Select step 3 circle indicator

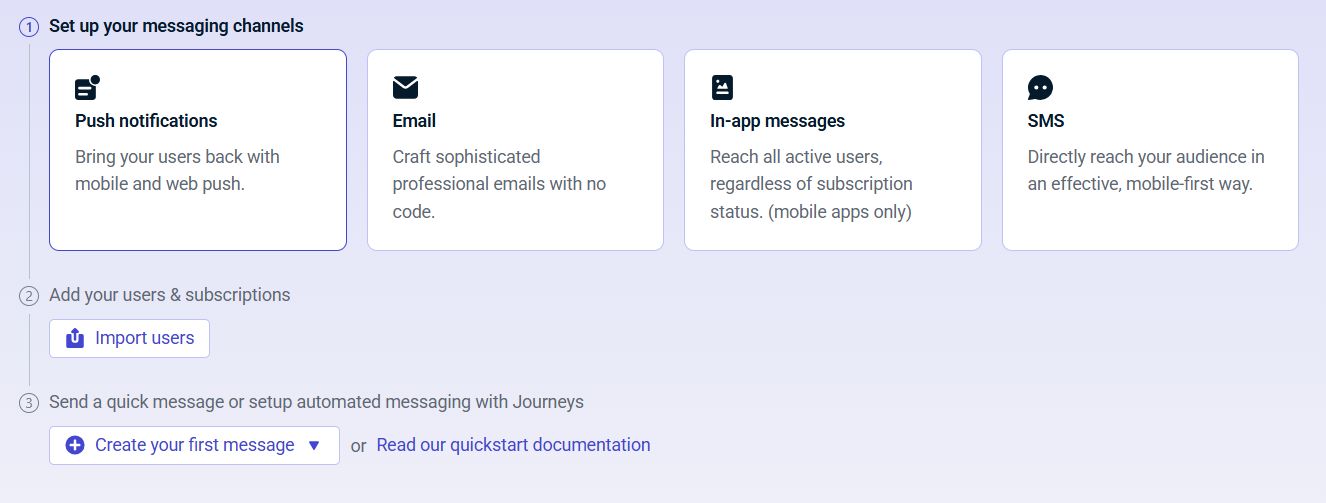point(29,403)
